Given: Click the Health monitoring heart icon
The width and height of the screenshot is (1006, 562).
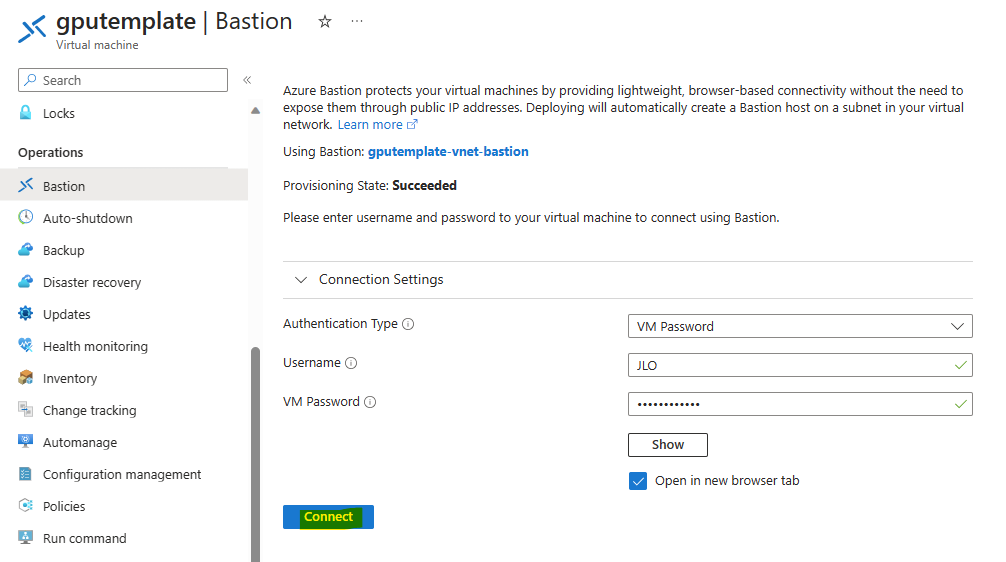Looking at the screenshot, I should [26, 346].
